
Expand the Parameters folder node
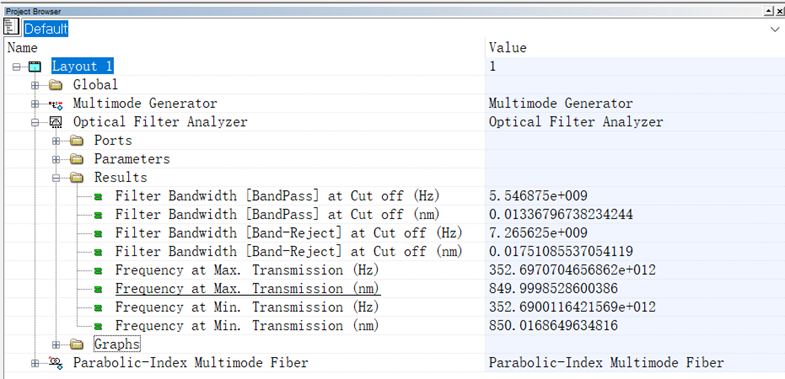coord(56,159)
